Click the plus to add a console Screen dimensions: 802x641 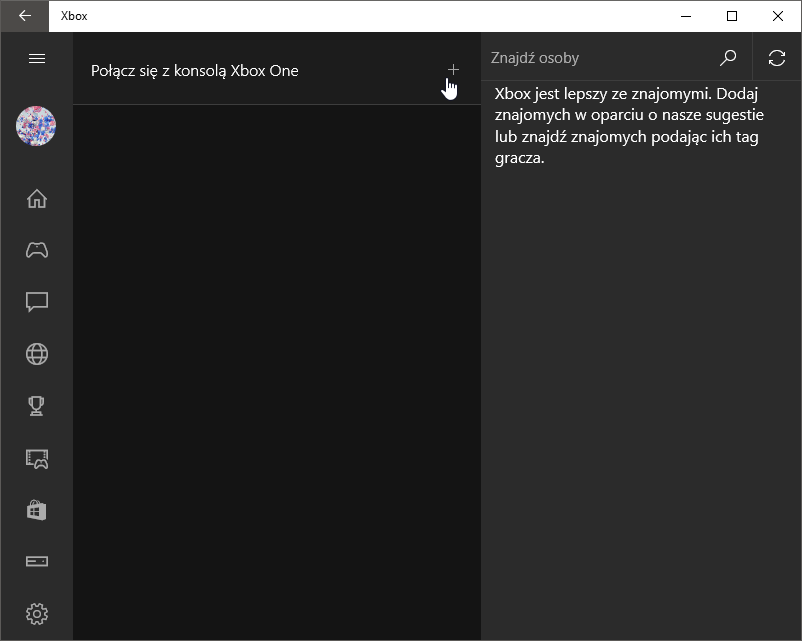[x=453, y=70]
